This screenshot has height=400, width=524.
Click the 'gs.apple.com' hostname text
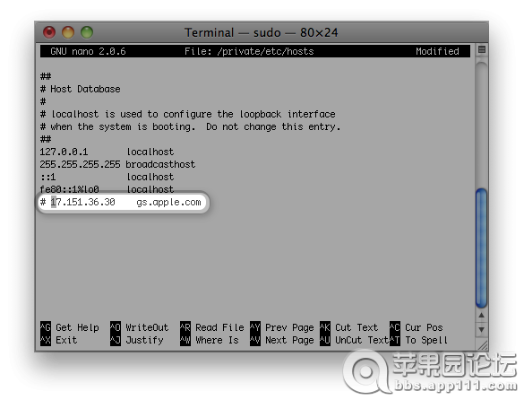click(169, 202)
